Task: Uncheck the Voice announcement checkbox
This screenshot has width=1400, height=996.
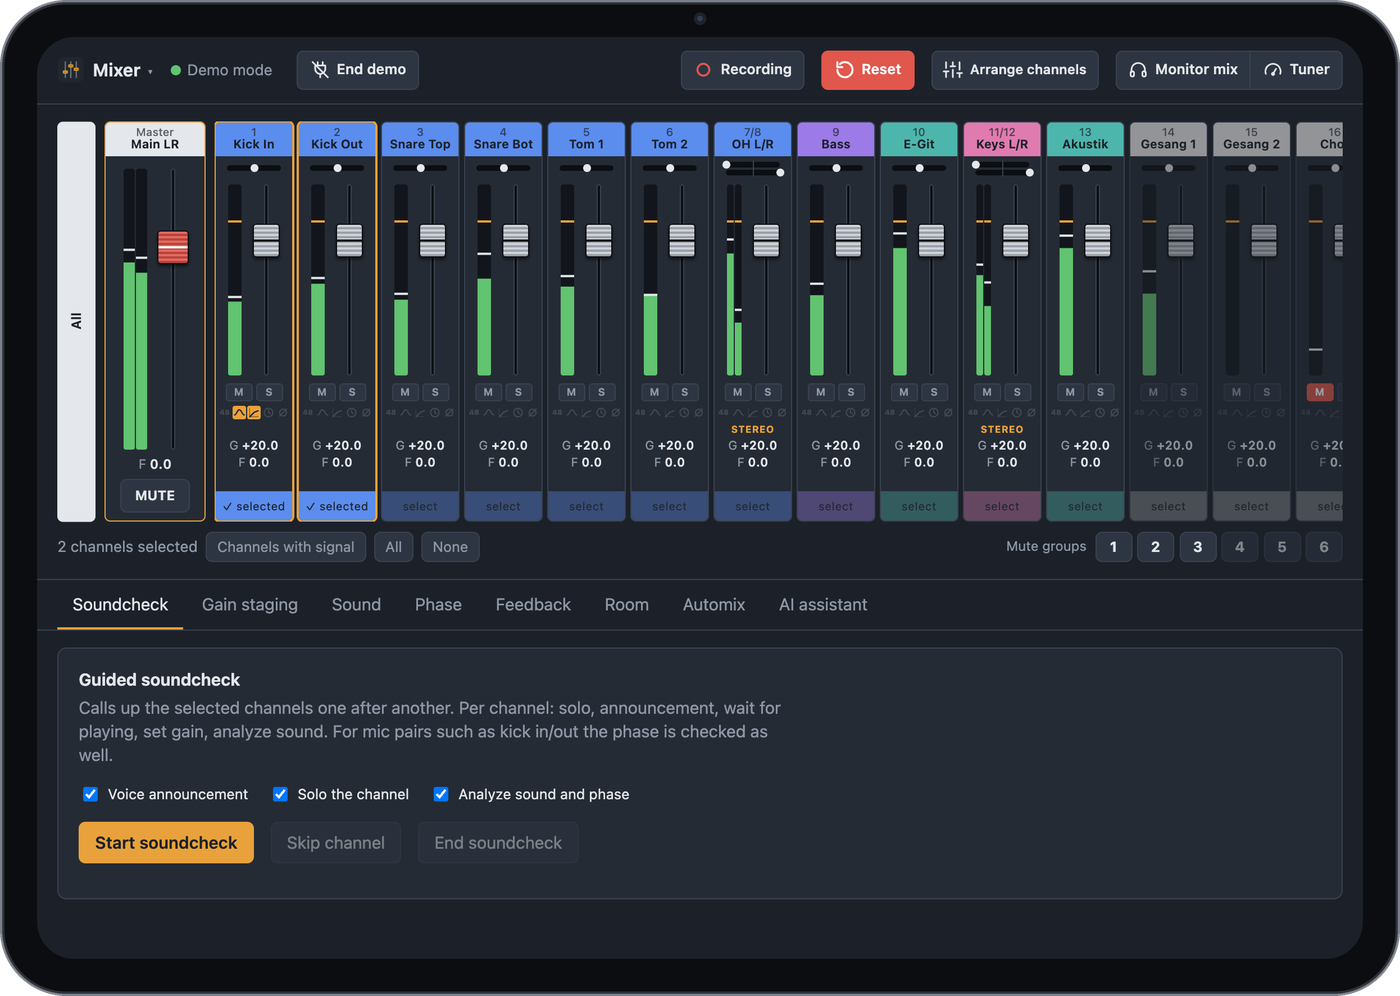Action: tap(90, 794)
